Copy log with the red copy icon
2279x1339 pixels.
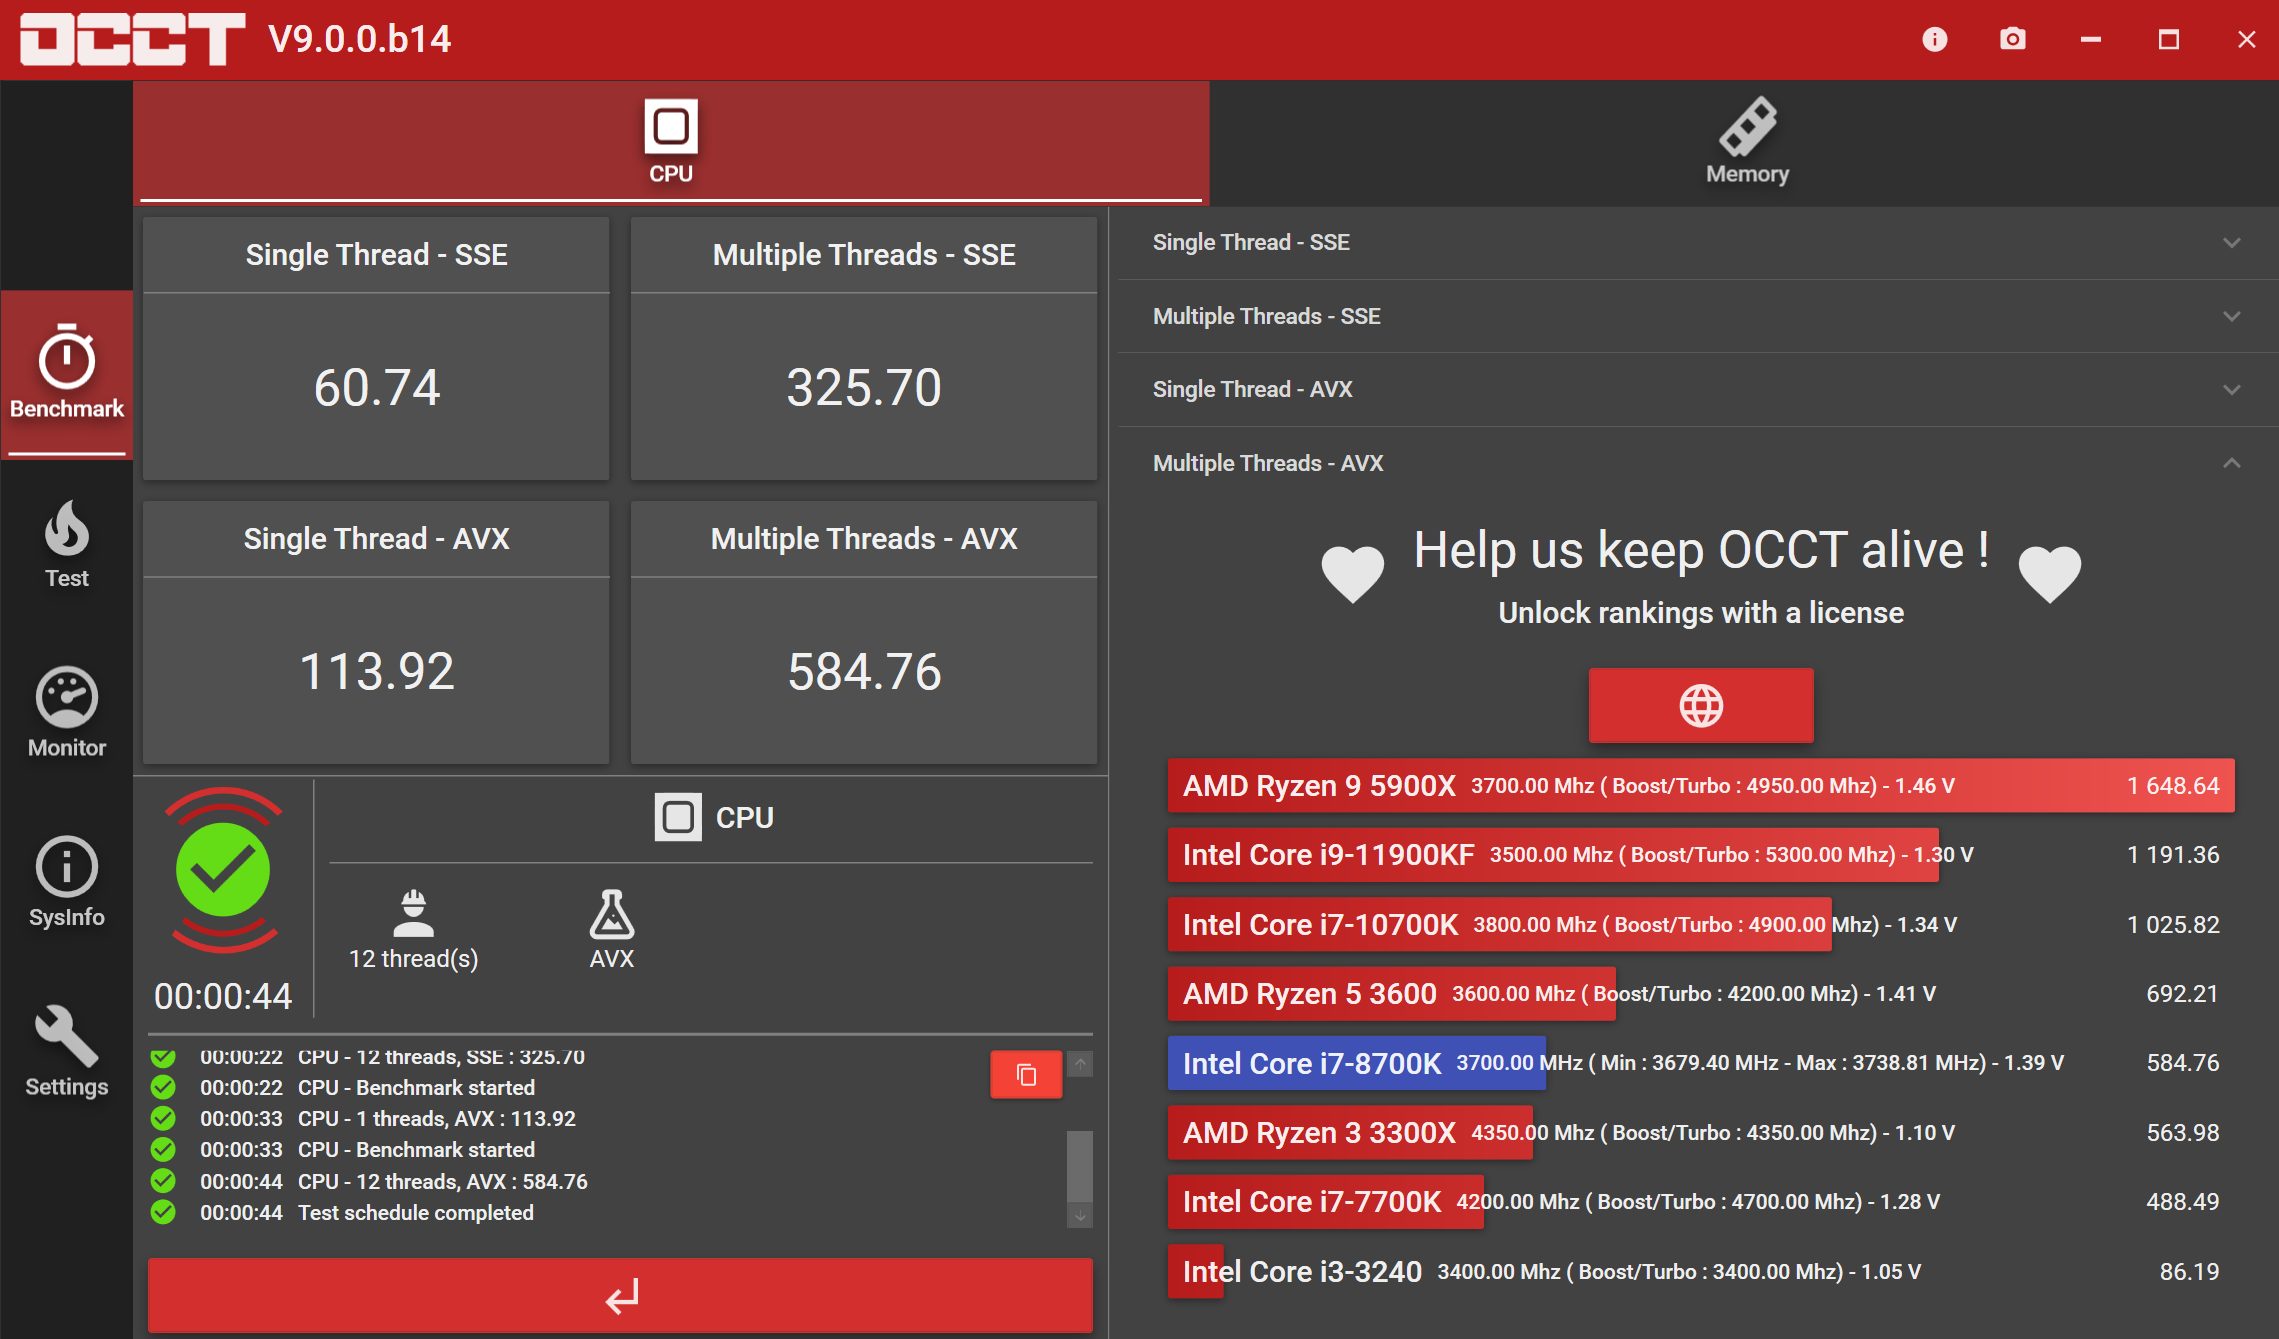(1025, 1074)
